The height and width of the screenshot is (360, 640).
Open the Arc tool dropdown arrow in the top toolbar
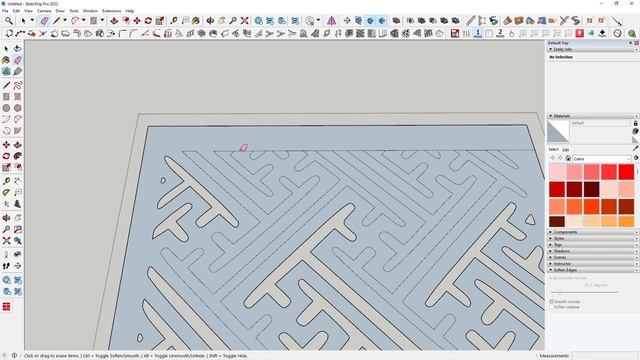pos(83,20)
